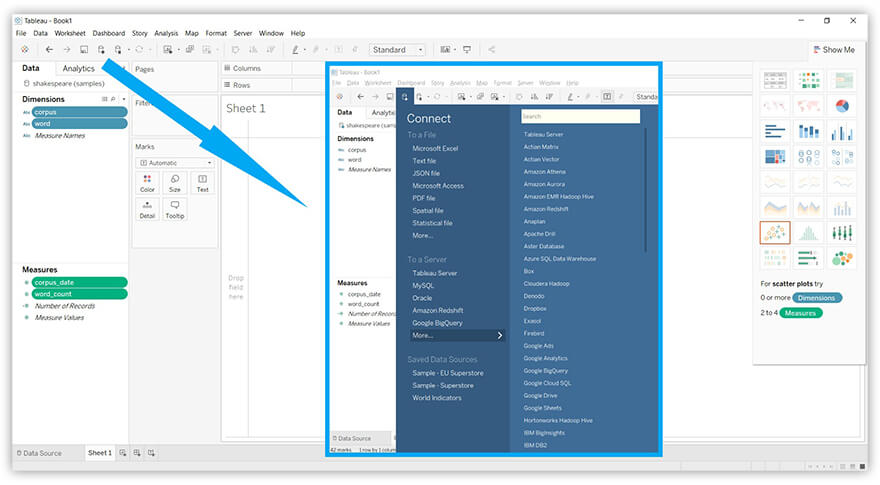The image size is (880, 485).
Task: Choose horizontal bars chart in Show Me
Action: coord(774,131)
